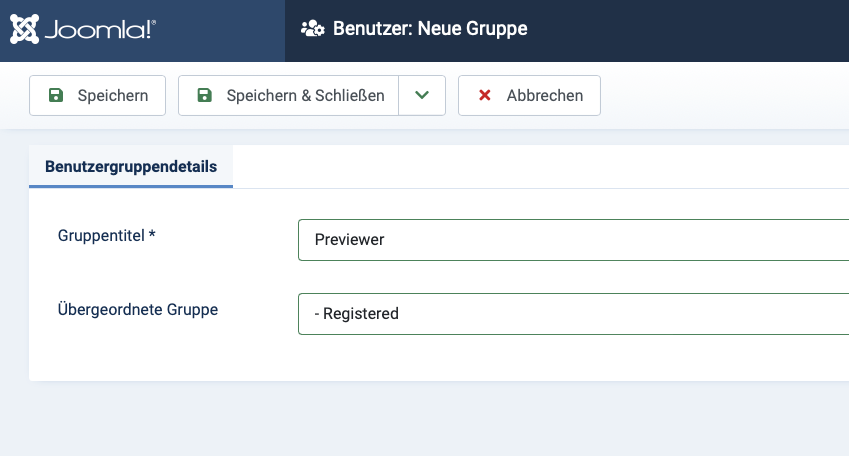
Task: Click empty area of the dark header bar
Action: [700, 30]
